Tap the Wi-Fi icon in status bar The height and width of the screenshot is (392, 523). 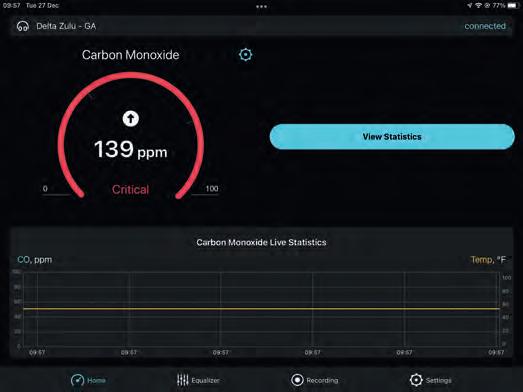pos(478,5)
